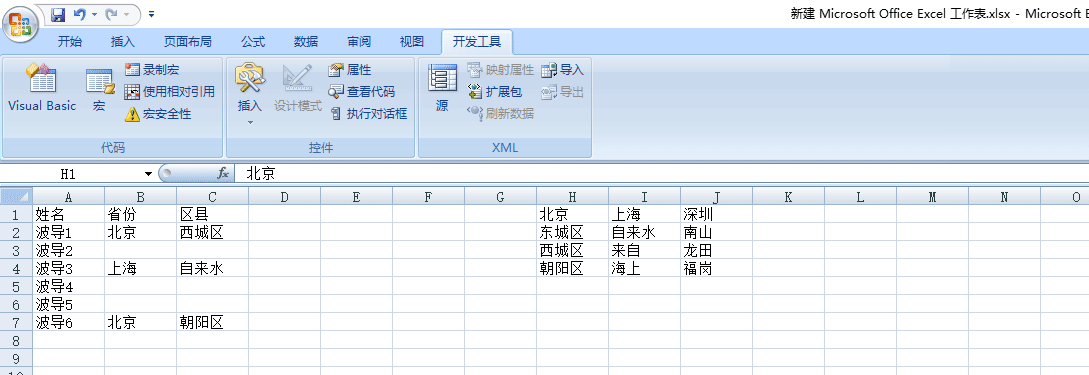This screenshot has height=375, width=1089.
Task: Switch to the 公式 tab
Action: 253,42
